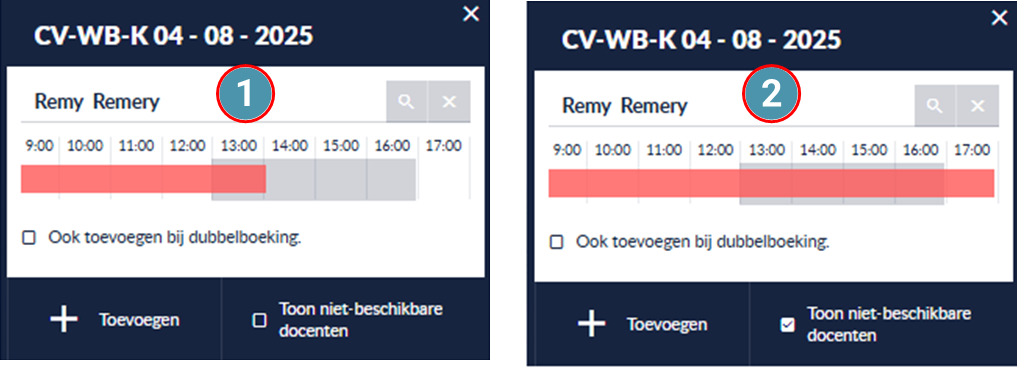Click the red booking bar in left timeline
1017x367 pixels.
click(143, 179)
